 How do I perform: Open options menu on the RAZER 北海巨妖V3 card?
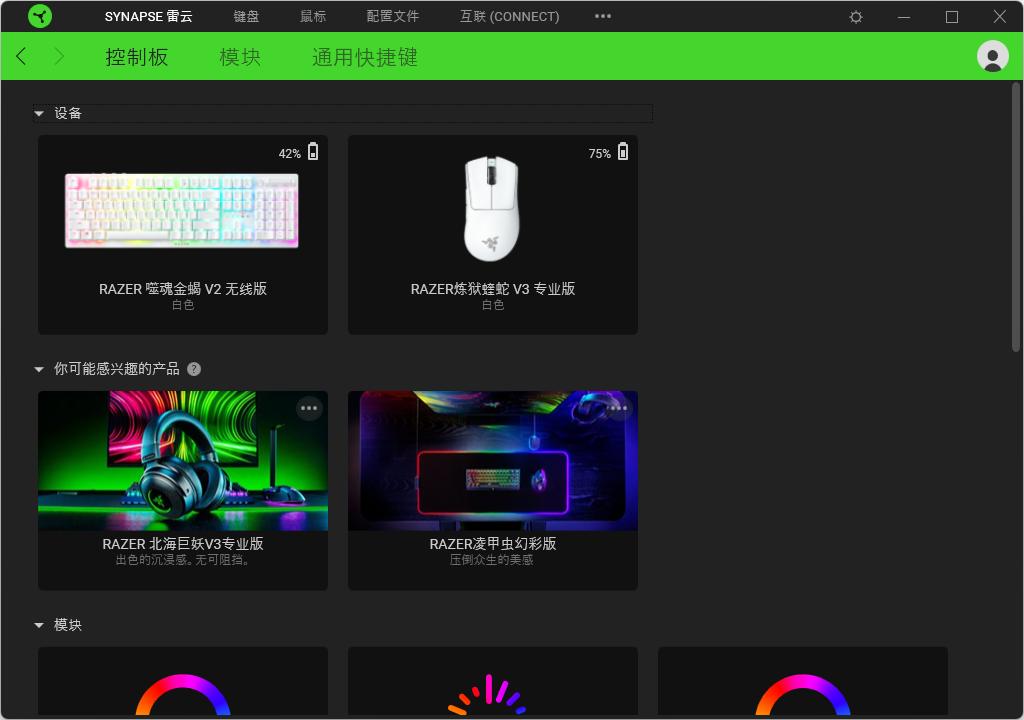[x=309, y=408]
